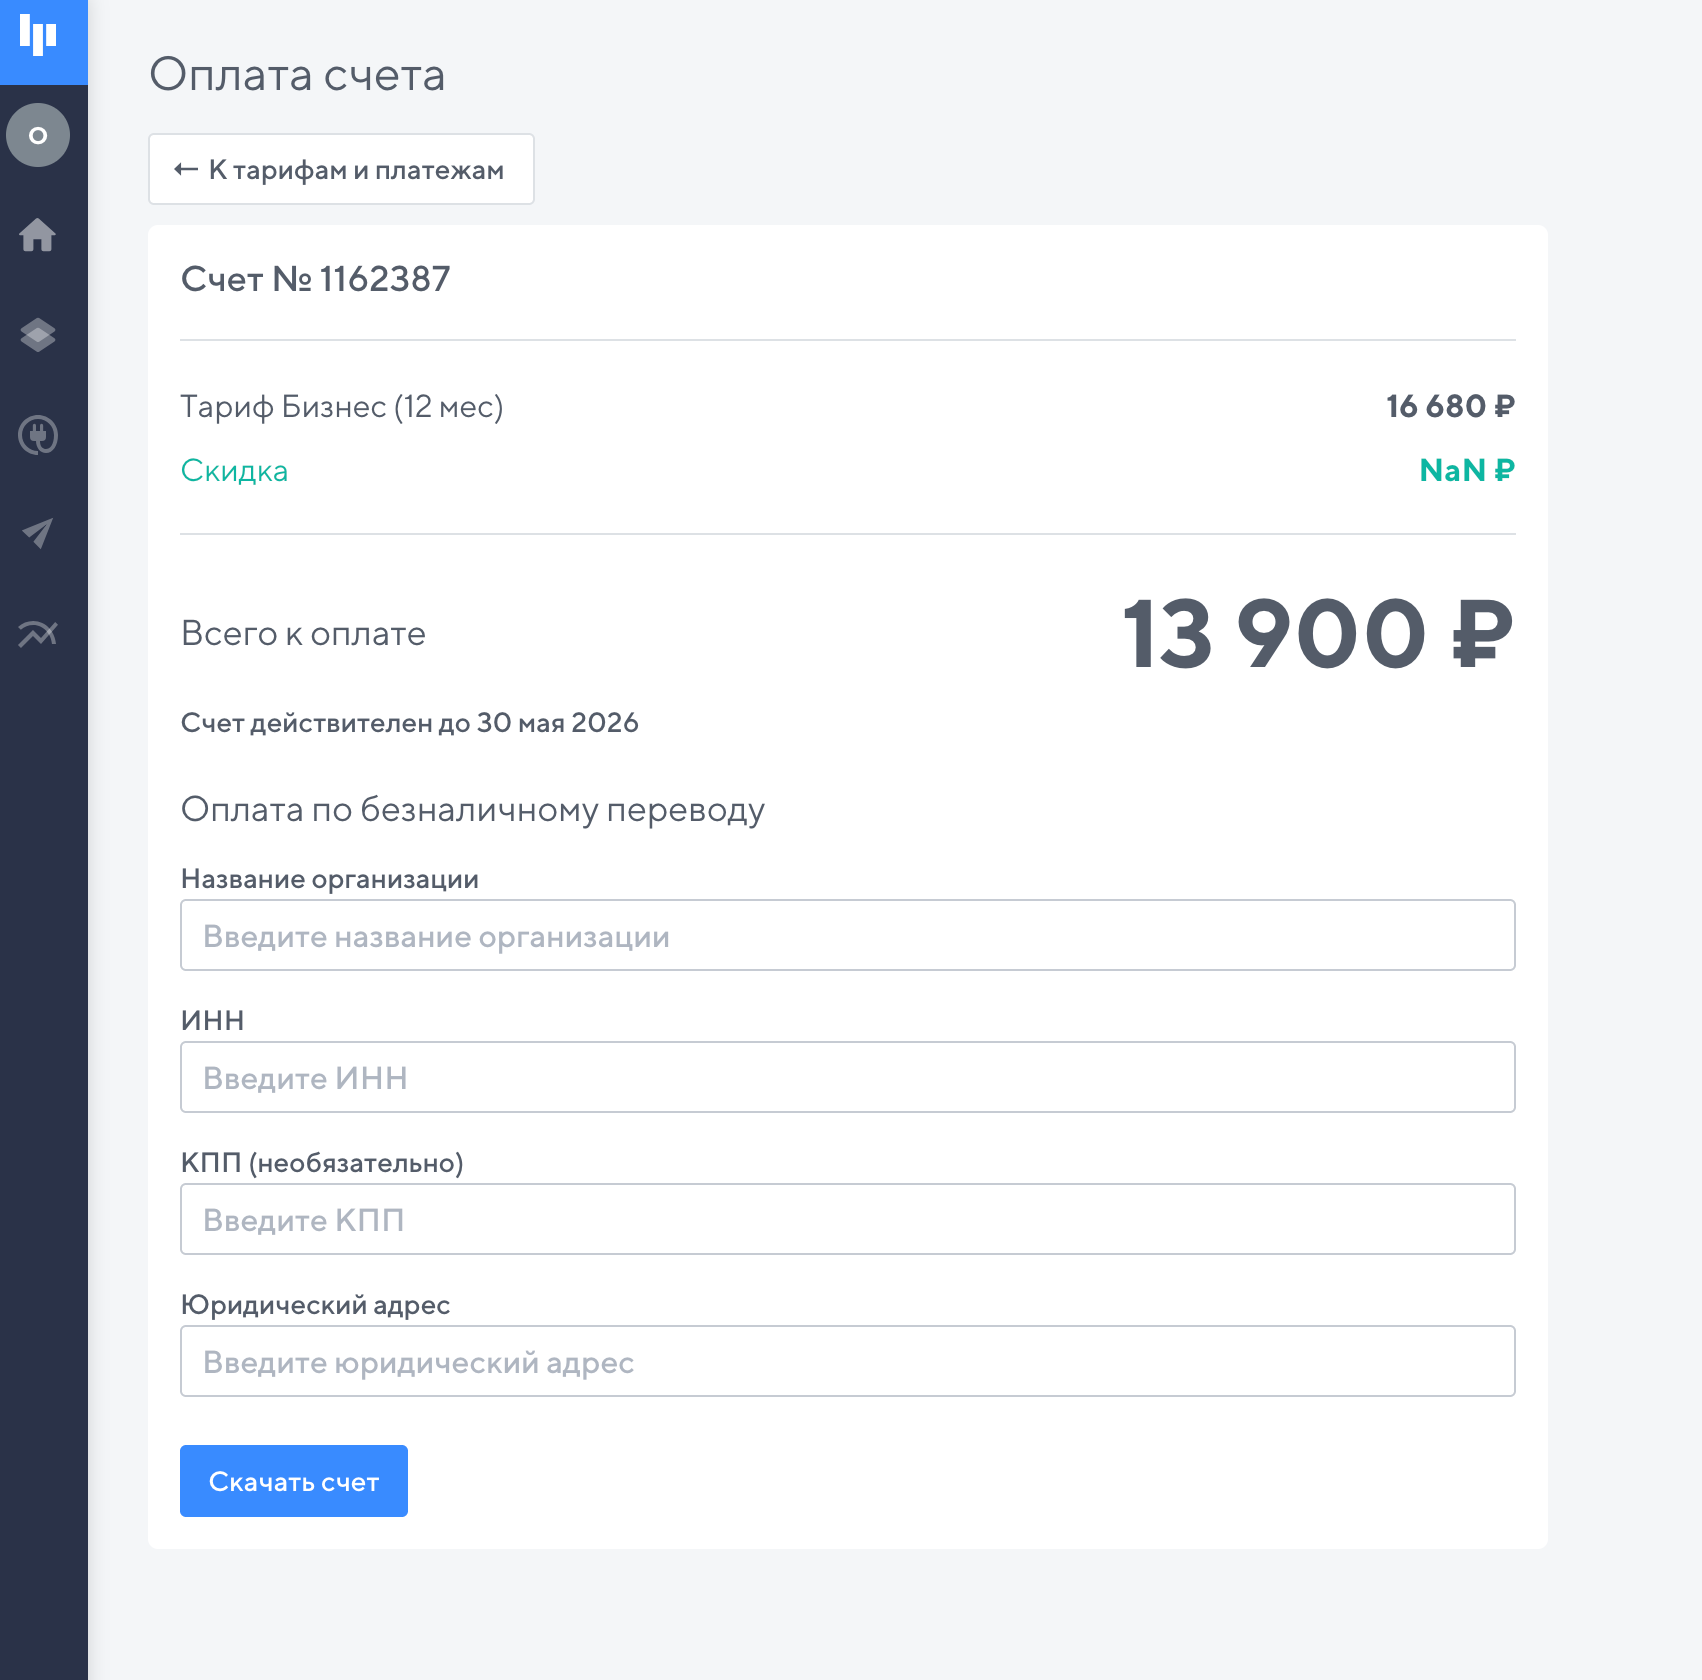Select the NaN ₽ discount value
Image resolution: width=1702 pixels, height=1680 pixels.
pyautogui.click(x=1467, y=470)
